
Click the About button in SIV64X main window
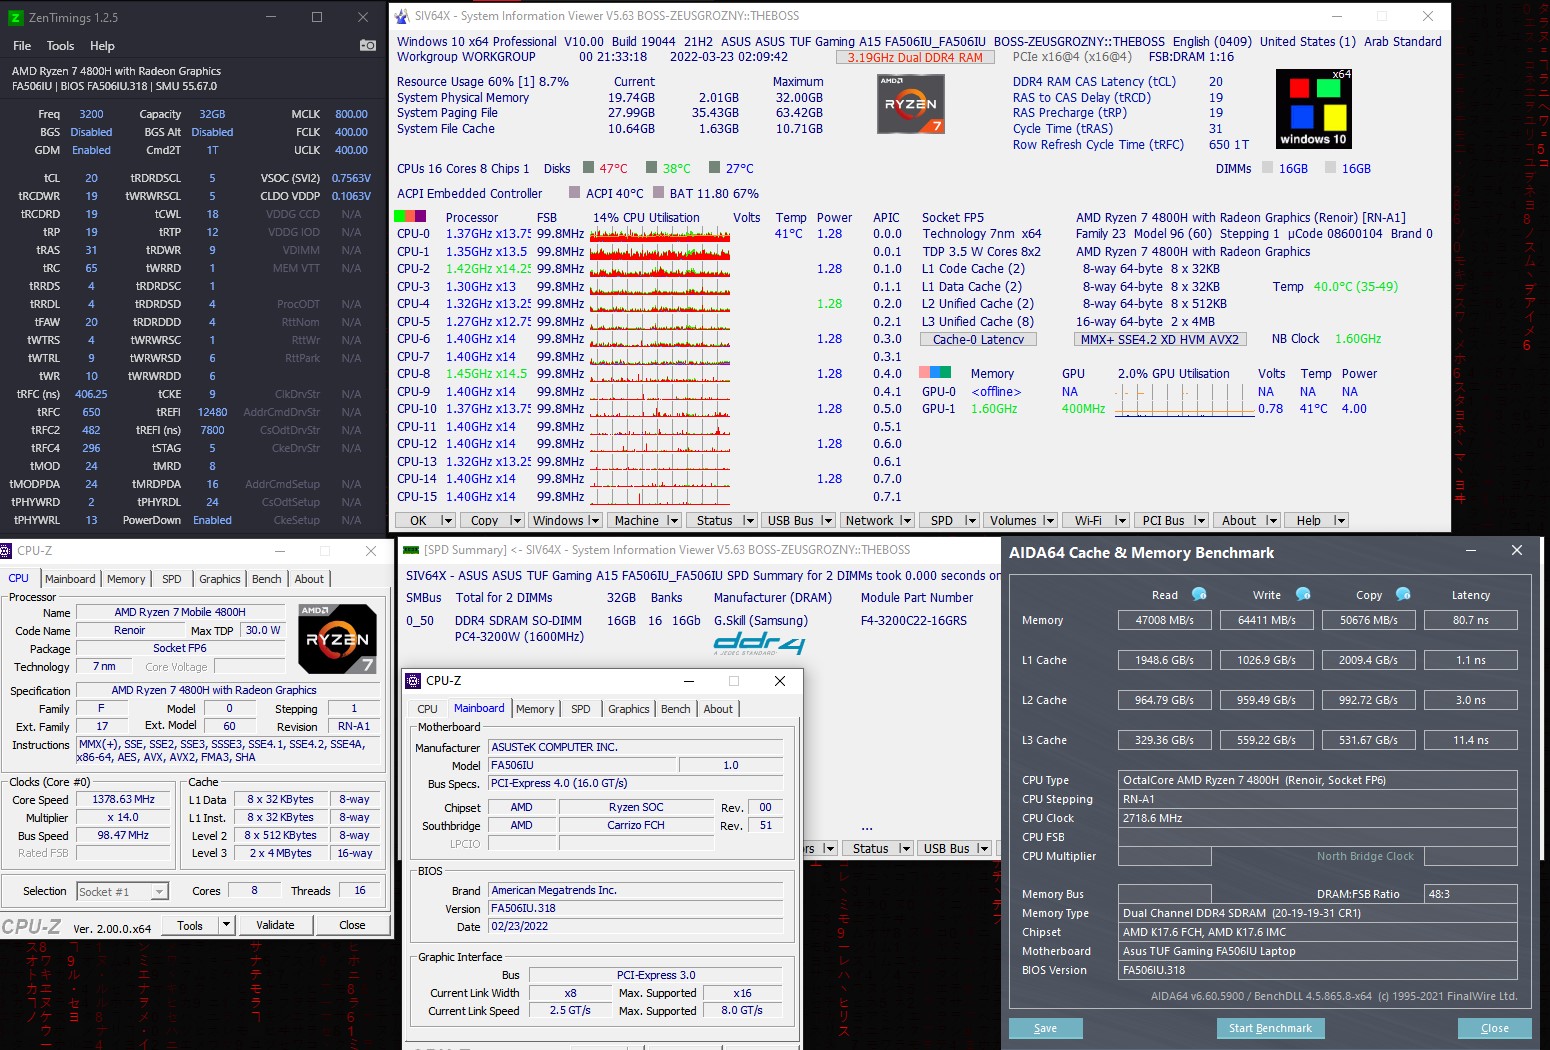point(1239,520)
